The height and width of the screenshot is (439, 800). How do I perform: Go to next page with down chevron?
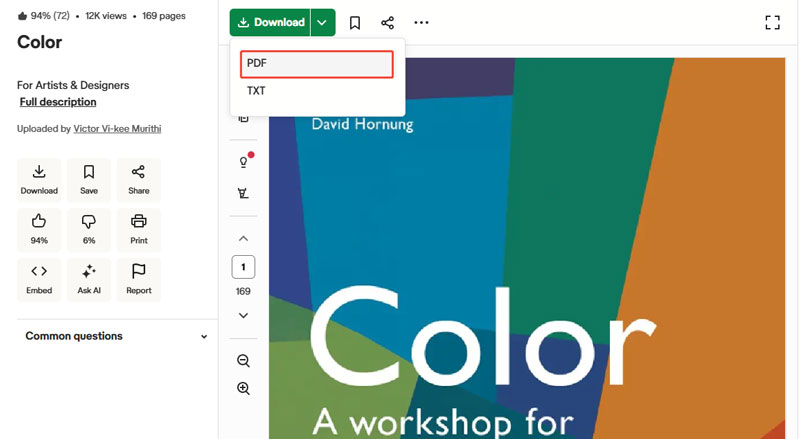pos(243,315)
